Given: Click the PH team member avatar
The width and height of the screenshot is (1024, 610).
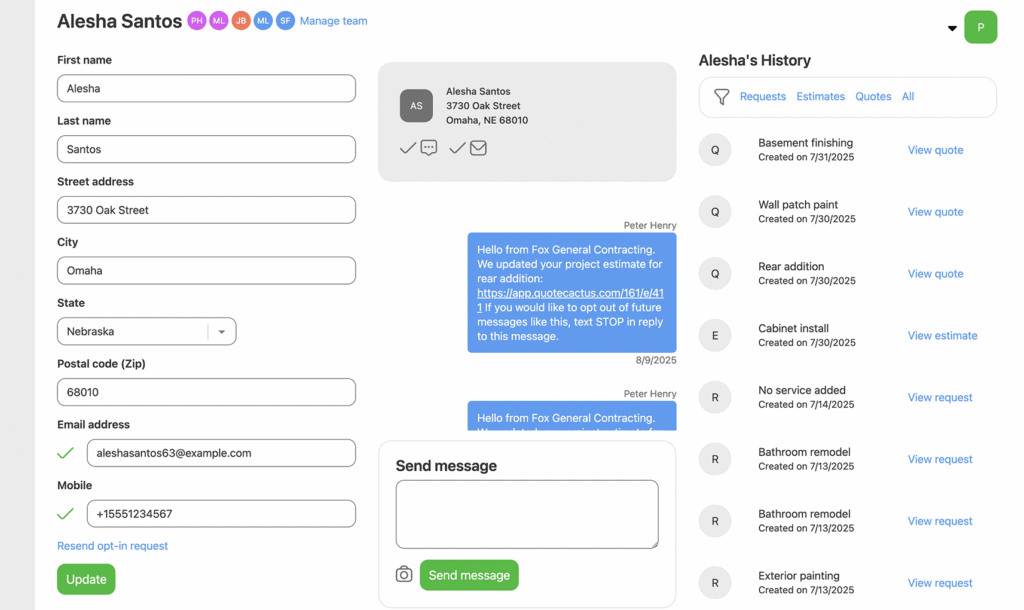Looking at the screenshot, I should click(197, 21).
